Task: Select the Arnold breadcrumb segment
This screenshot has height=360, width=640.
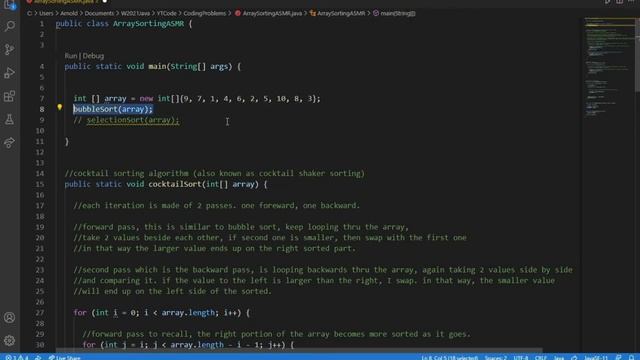Action: pos(69,13)
